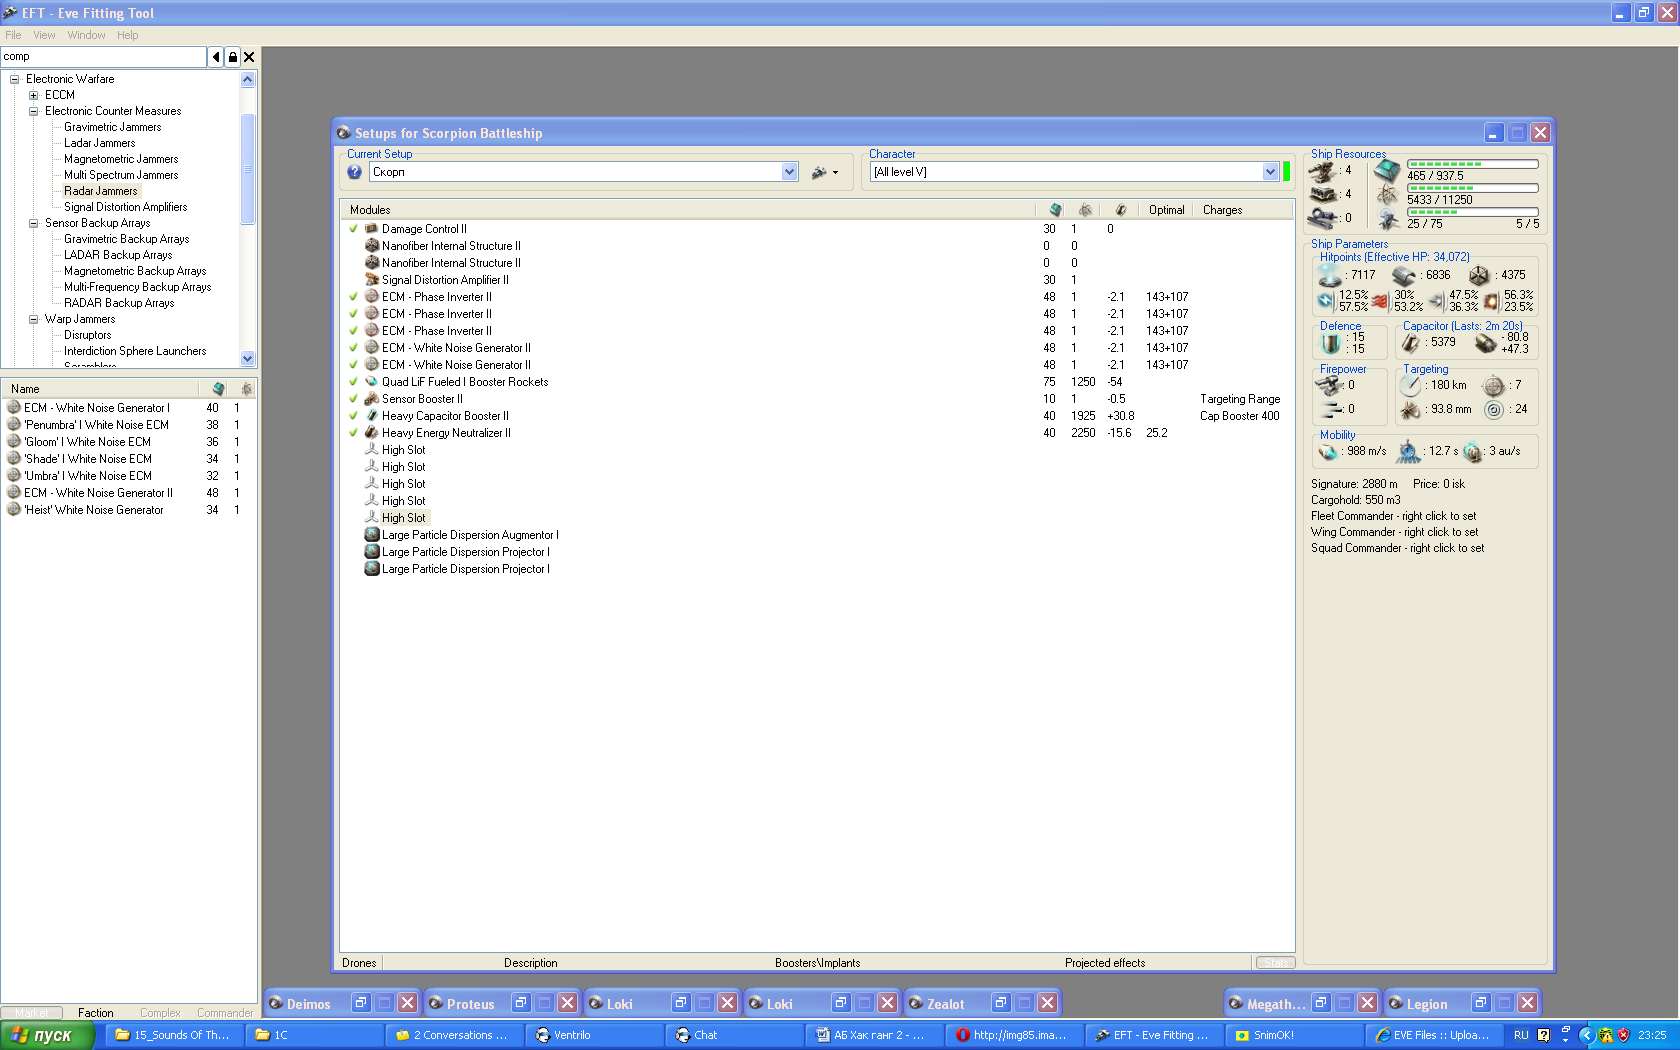Toggle the Damage Control II active checkmark
Image resolution: width=1680 pixels, height=1050 pixels.
click(x=353, y=229)
